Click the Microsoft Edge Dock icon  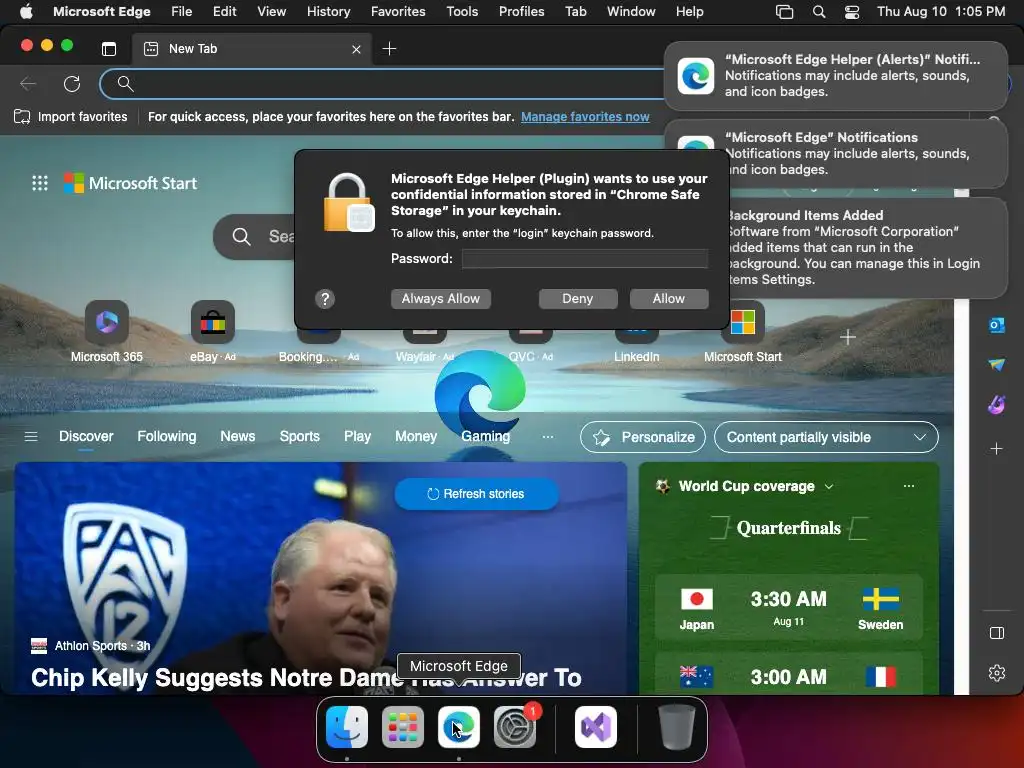click(x=458, y=727)
